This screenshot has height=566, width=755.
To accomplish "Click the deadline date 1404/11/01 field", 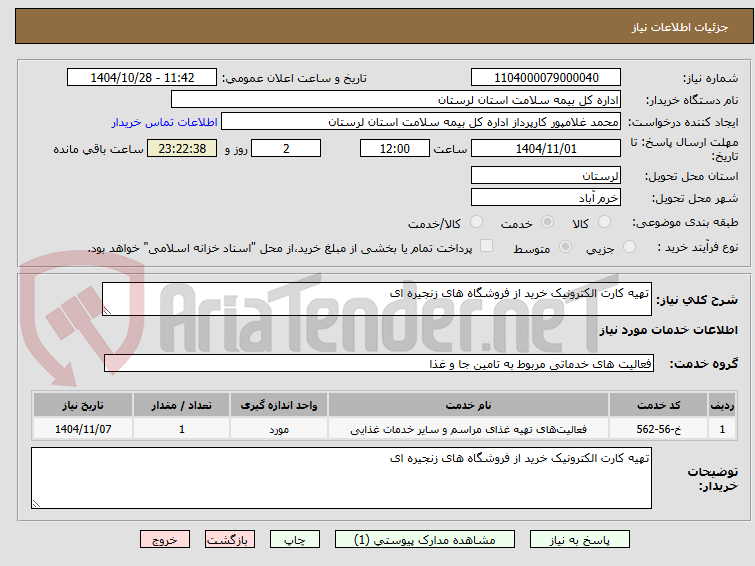I will (546, 148).
